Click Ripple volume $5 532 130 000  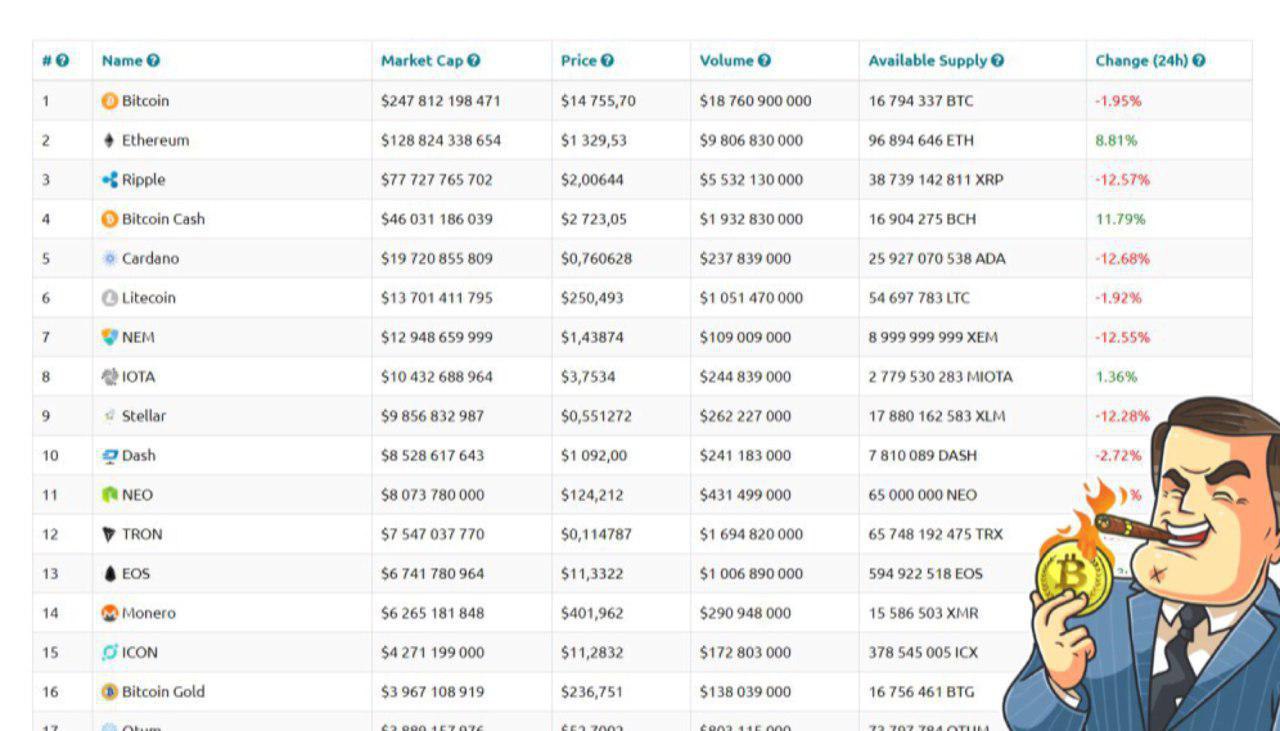(751, 180)
